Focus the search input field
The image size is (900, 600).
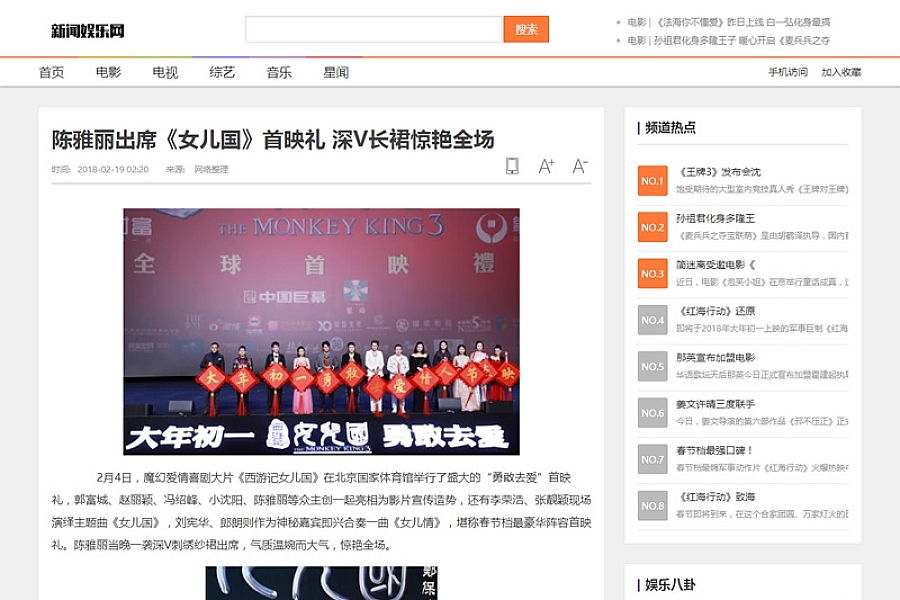coord(374,29)
